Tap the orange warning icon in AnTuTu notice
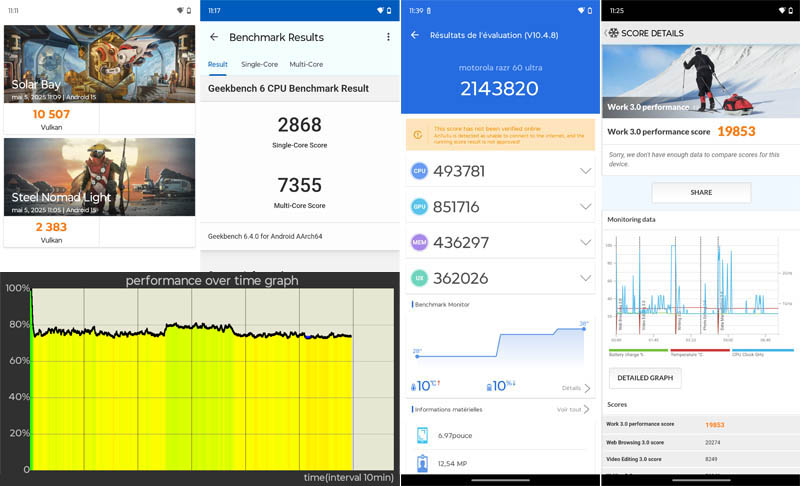800x486 pixels. 419,134
